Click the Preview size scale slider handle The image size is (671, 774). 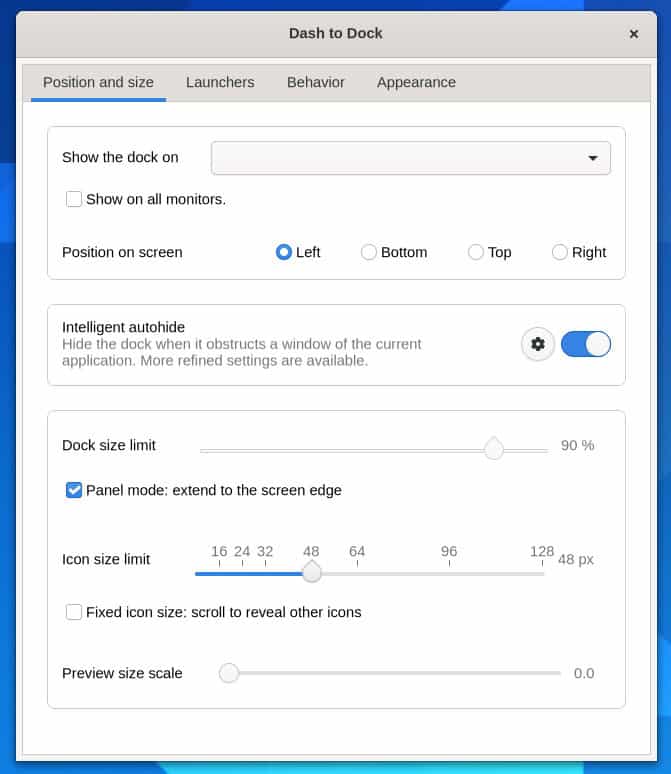tap(229, 673)
